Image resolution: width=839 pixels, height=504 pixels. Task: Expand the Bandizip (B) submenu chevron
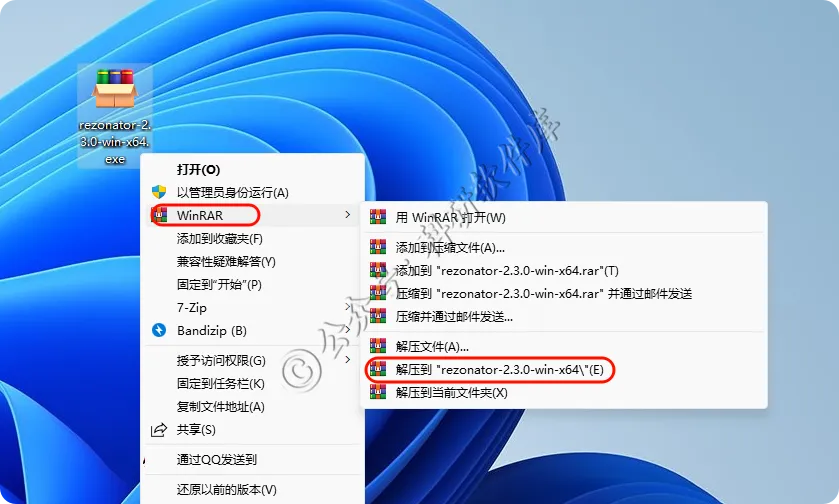(x=348, y=330)
